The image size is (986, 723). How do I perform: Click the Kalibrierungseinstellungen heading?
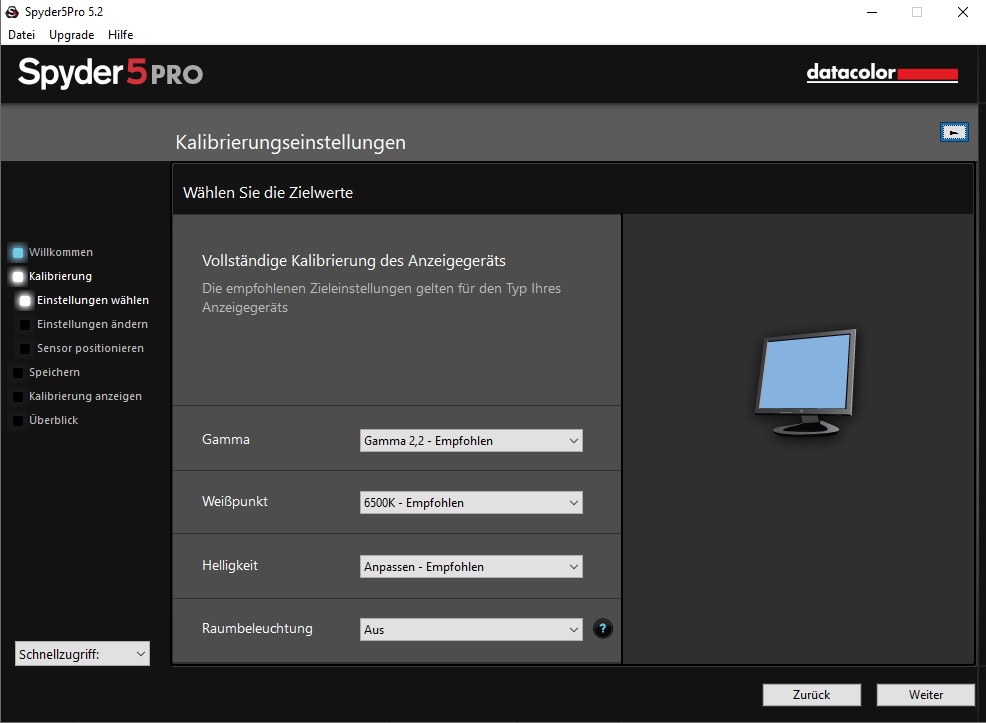coord(290,142)
